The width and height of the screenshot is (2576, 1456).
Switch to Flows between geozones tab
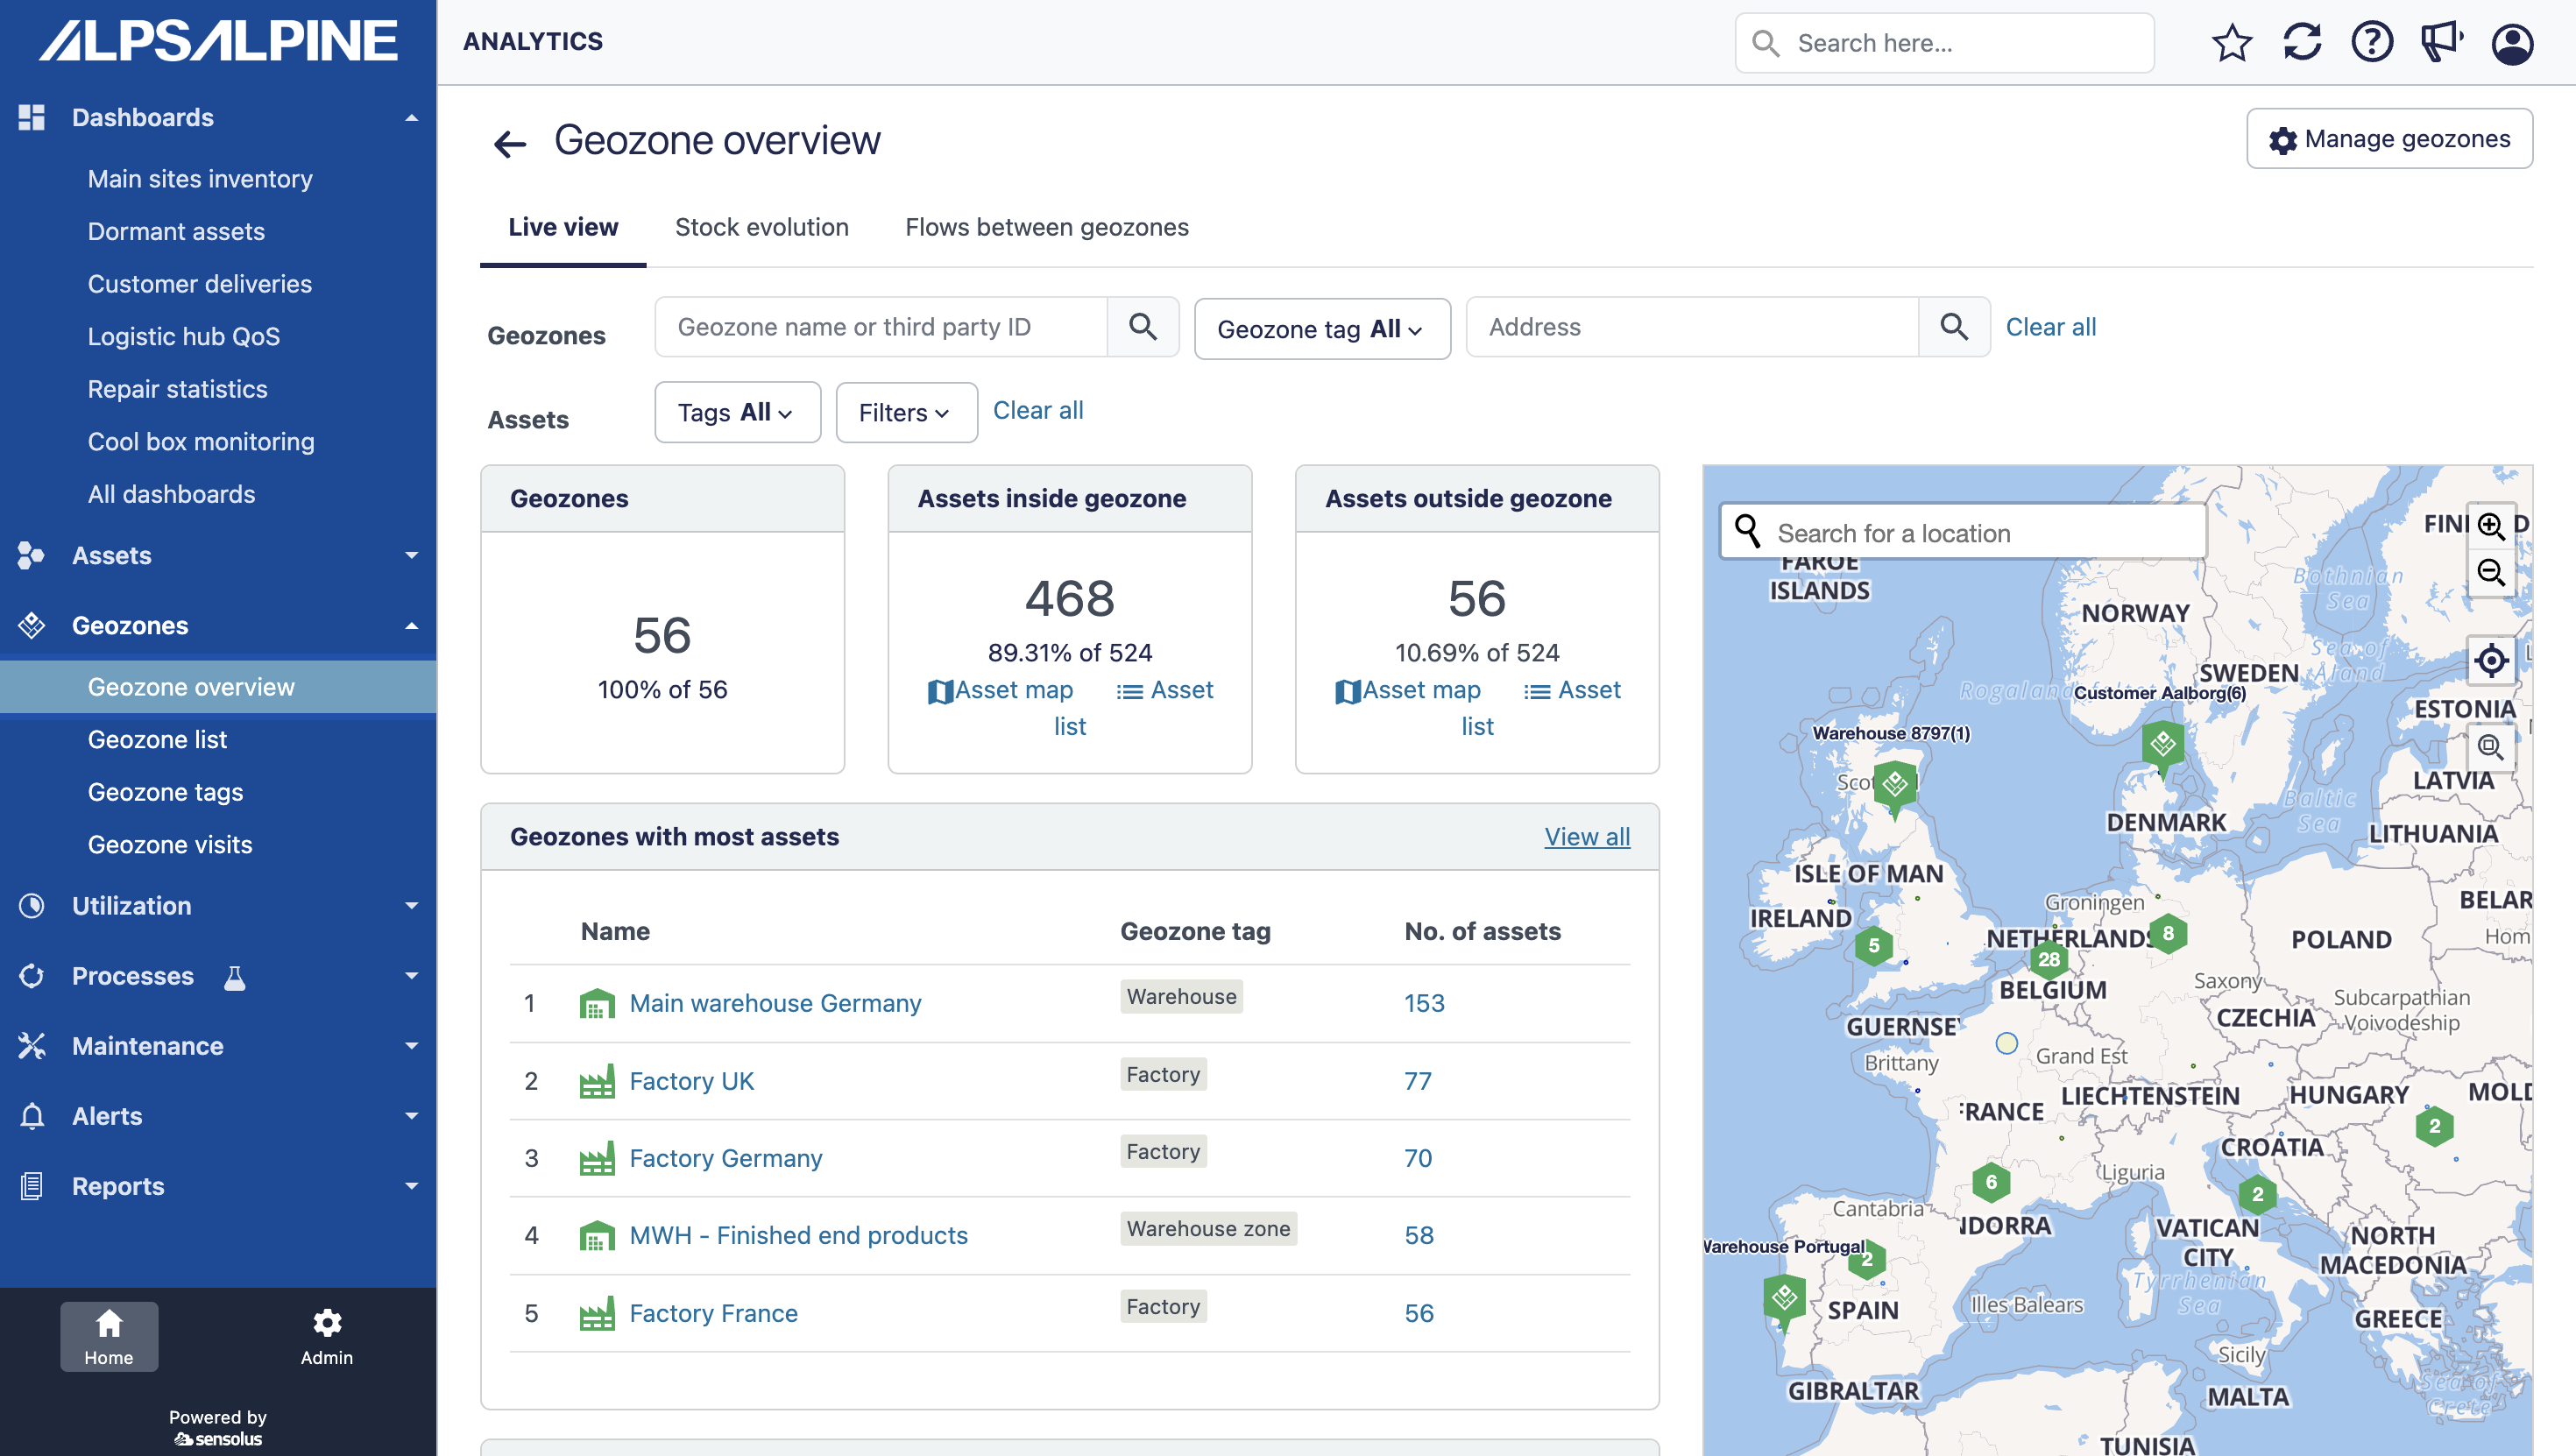1046,227
